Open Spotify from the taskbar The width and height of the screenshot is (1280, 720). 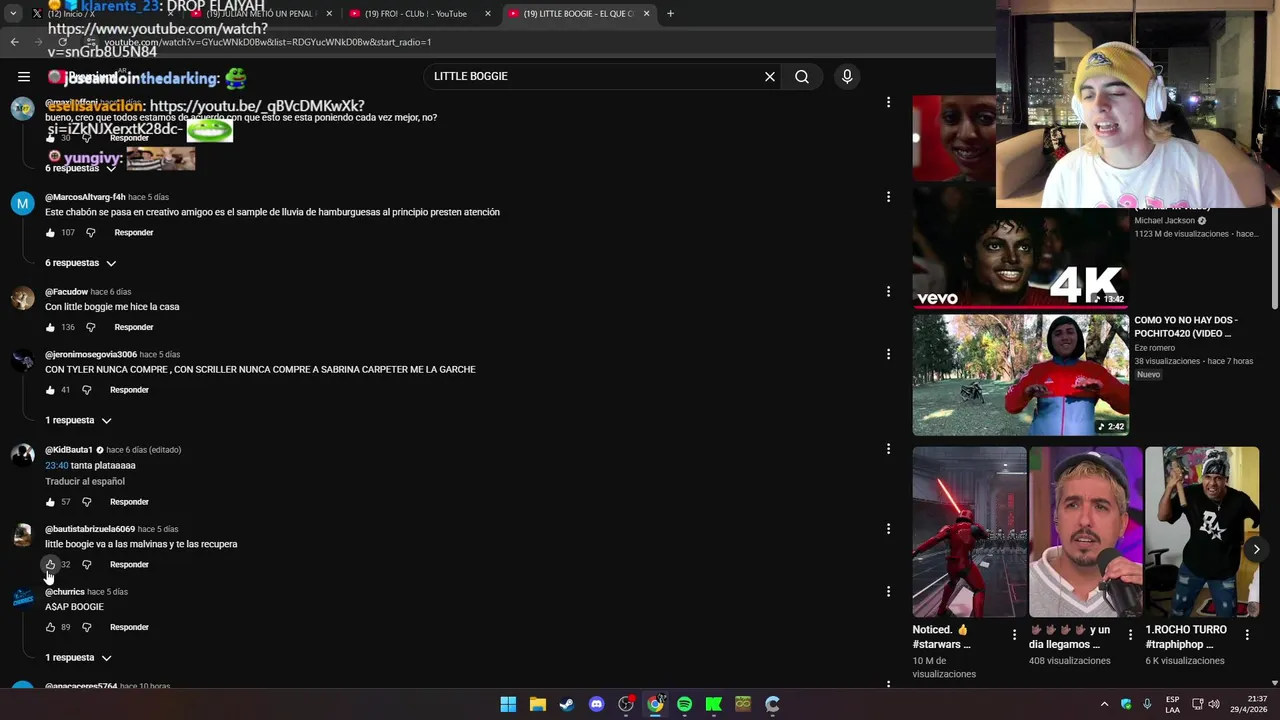tap(684, 704)
